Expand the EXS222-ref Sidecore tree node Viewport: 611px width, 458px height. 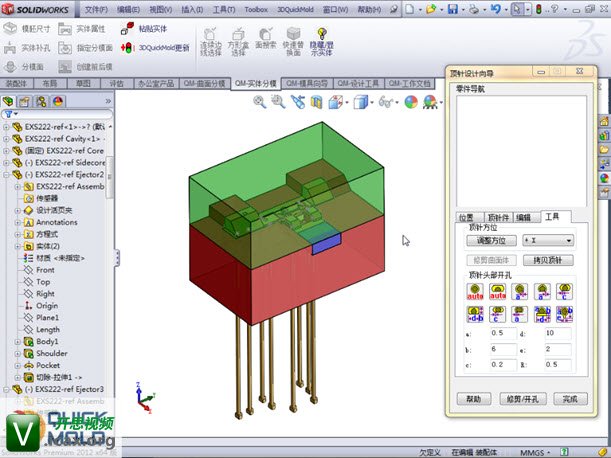pos(6,163)
